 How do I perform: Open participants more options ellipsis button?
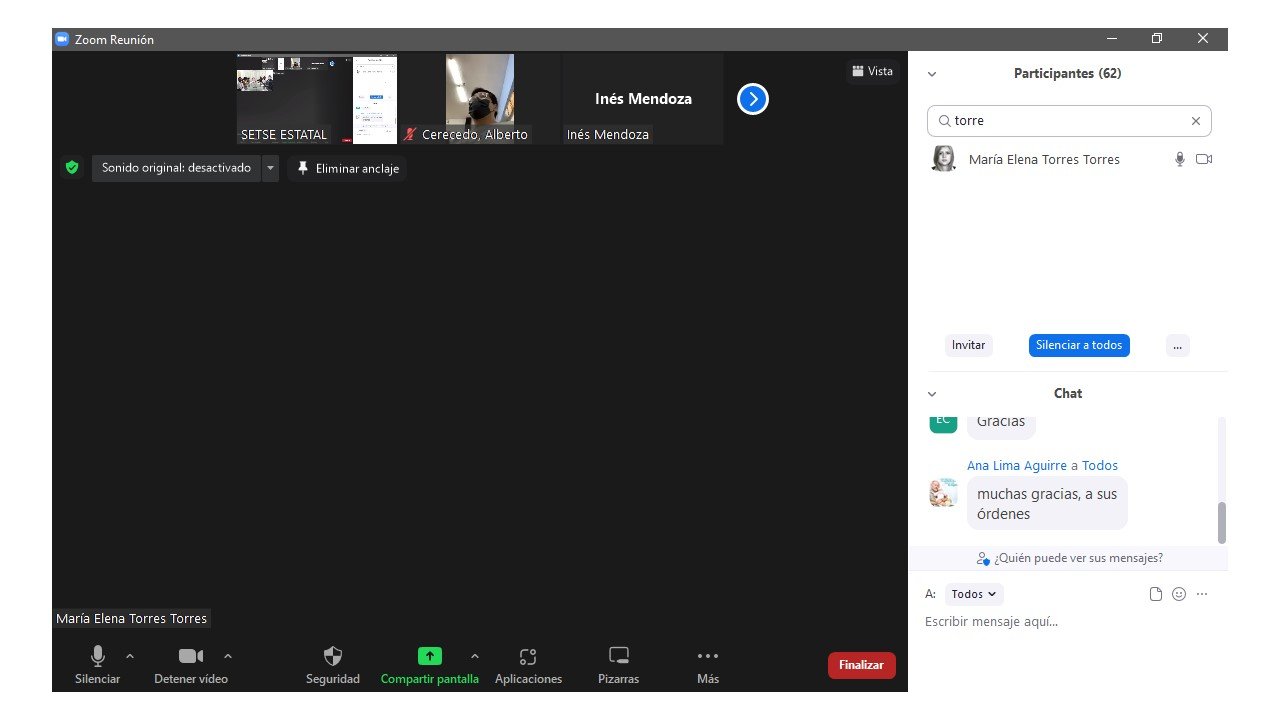pos(1177,345)
